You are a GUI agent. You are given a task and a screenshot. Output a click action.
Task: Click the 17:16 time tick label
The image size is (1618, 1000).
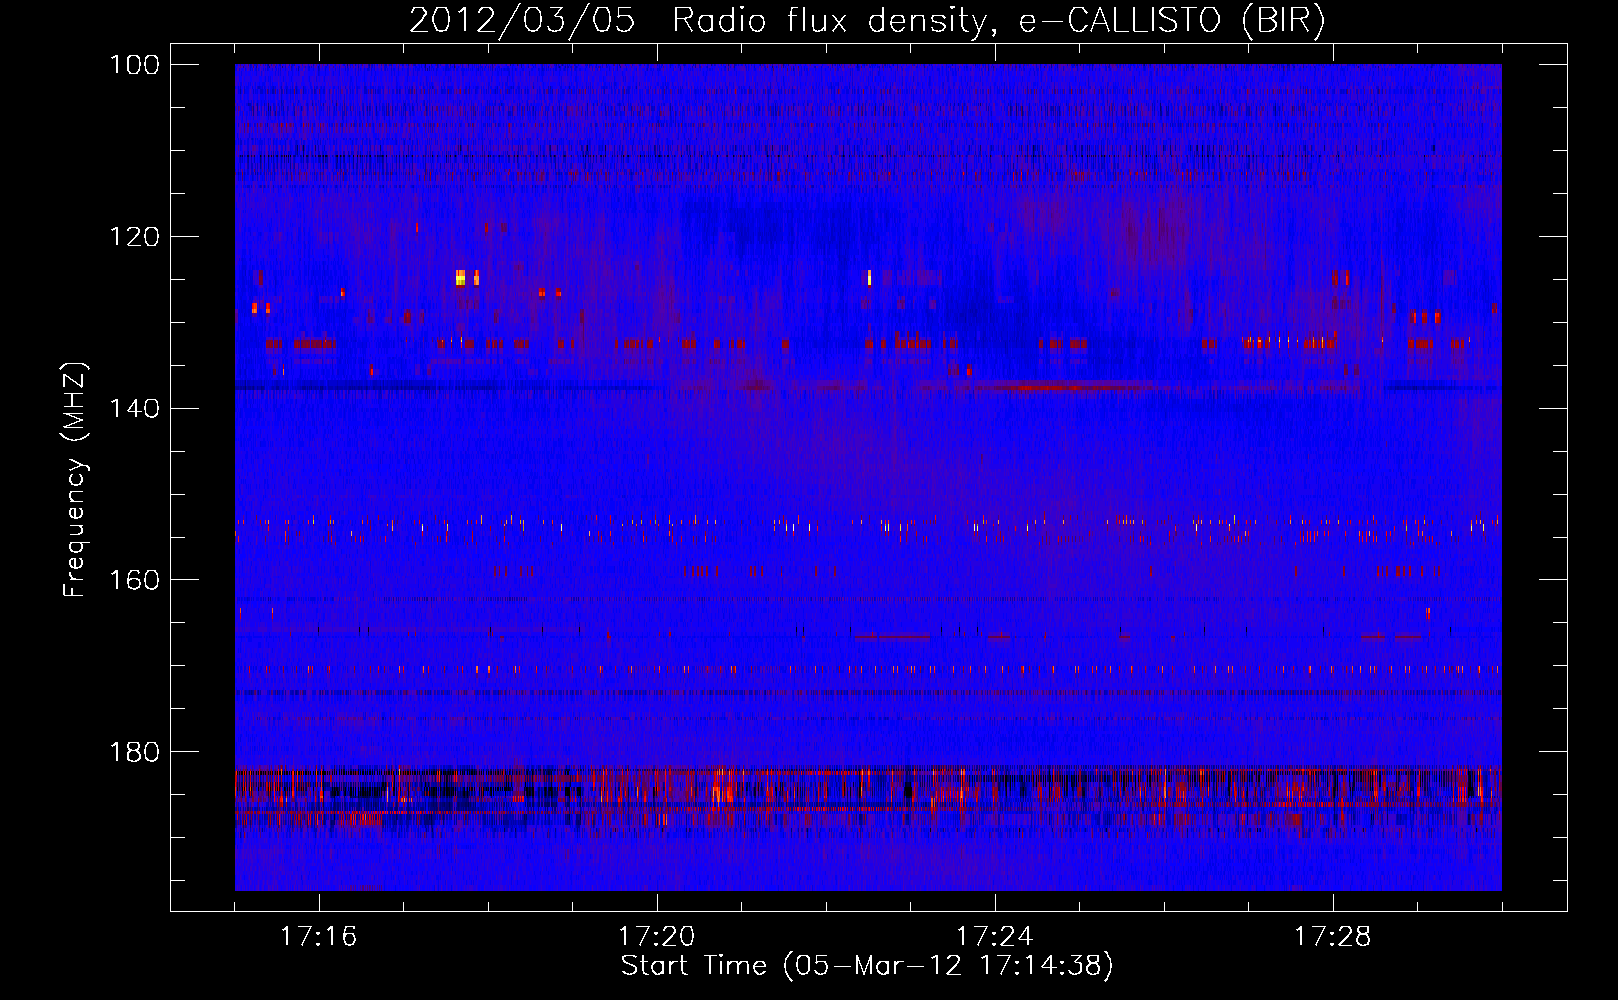pos(318,937)
